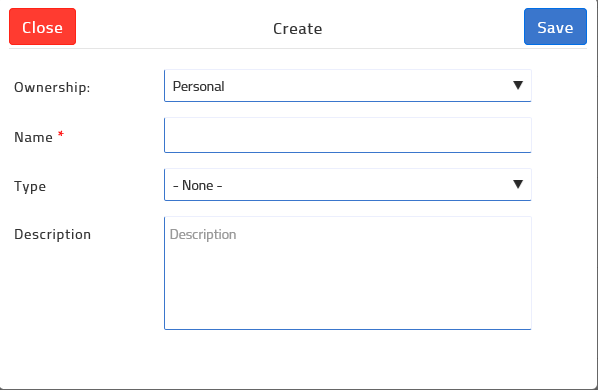This screenshot has width=598, height=390.
Task: Select the Personal value text
Action: coord(198,87)
